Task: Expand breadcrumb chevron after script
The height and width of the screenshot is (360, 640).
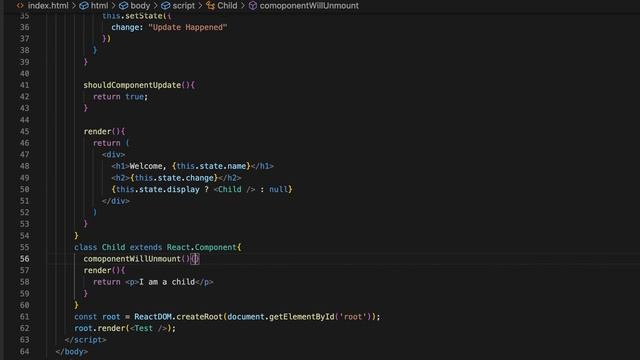Action: click(x=200, y=6)
